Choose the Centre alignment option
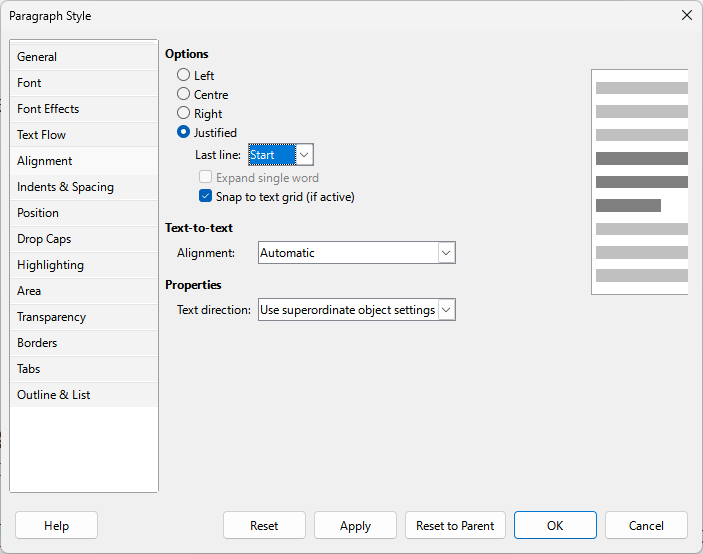This screenshot has height=554, width=703. pos(183,94)
